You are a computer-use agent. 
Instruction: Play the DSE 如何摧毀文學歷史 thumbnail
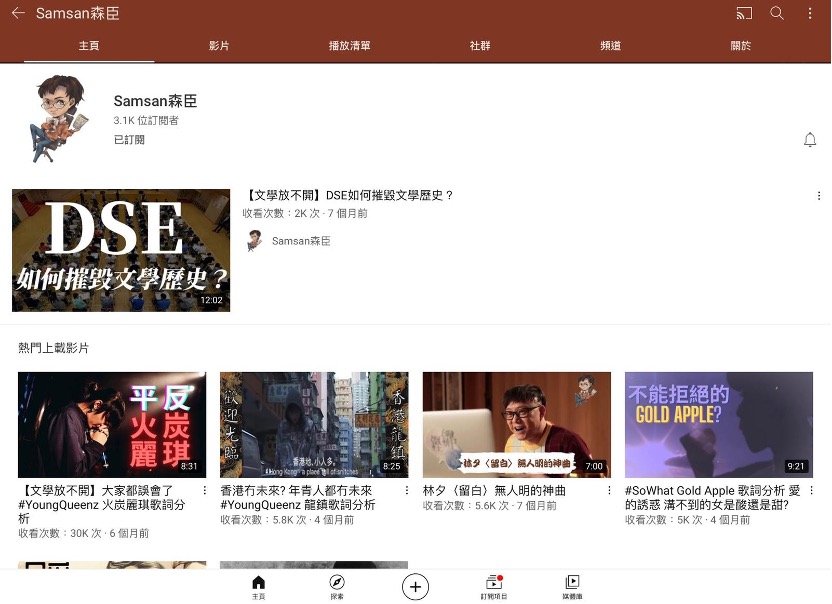pyautogui.click(x=121, y=250)
